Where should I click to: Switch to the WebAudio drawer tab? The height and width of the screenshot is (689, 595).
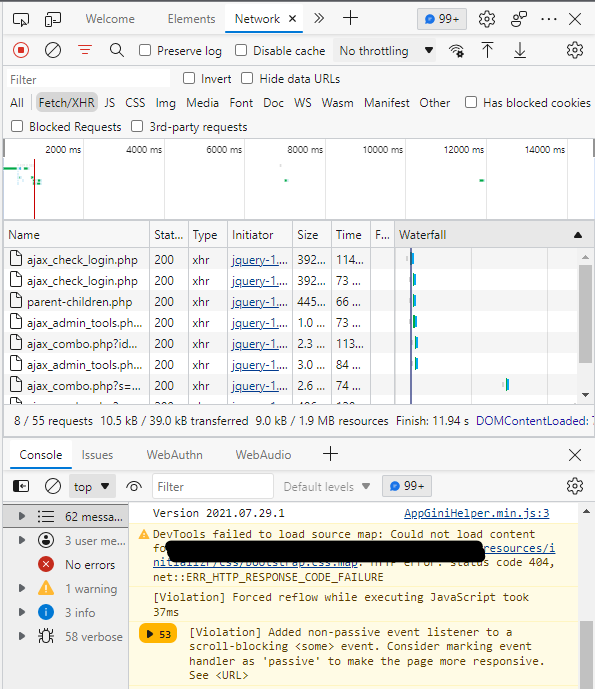click(x=263, y=455)
